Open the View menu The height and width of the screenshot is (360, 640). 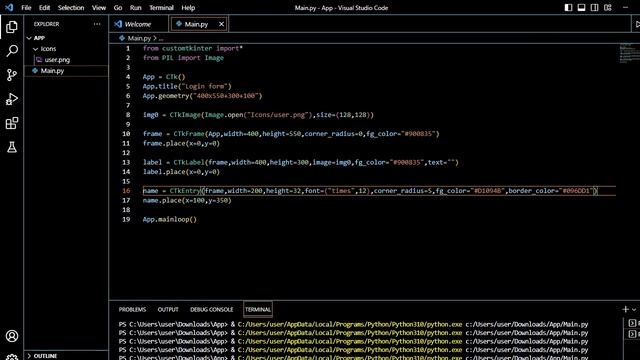(x=99, y=7)
